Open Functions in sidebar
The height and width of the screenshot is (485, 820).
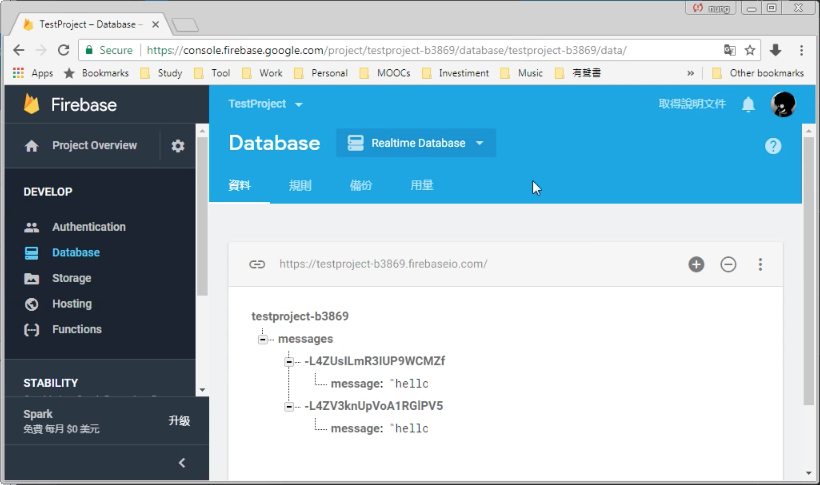[x=76, y=330]
